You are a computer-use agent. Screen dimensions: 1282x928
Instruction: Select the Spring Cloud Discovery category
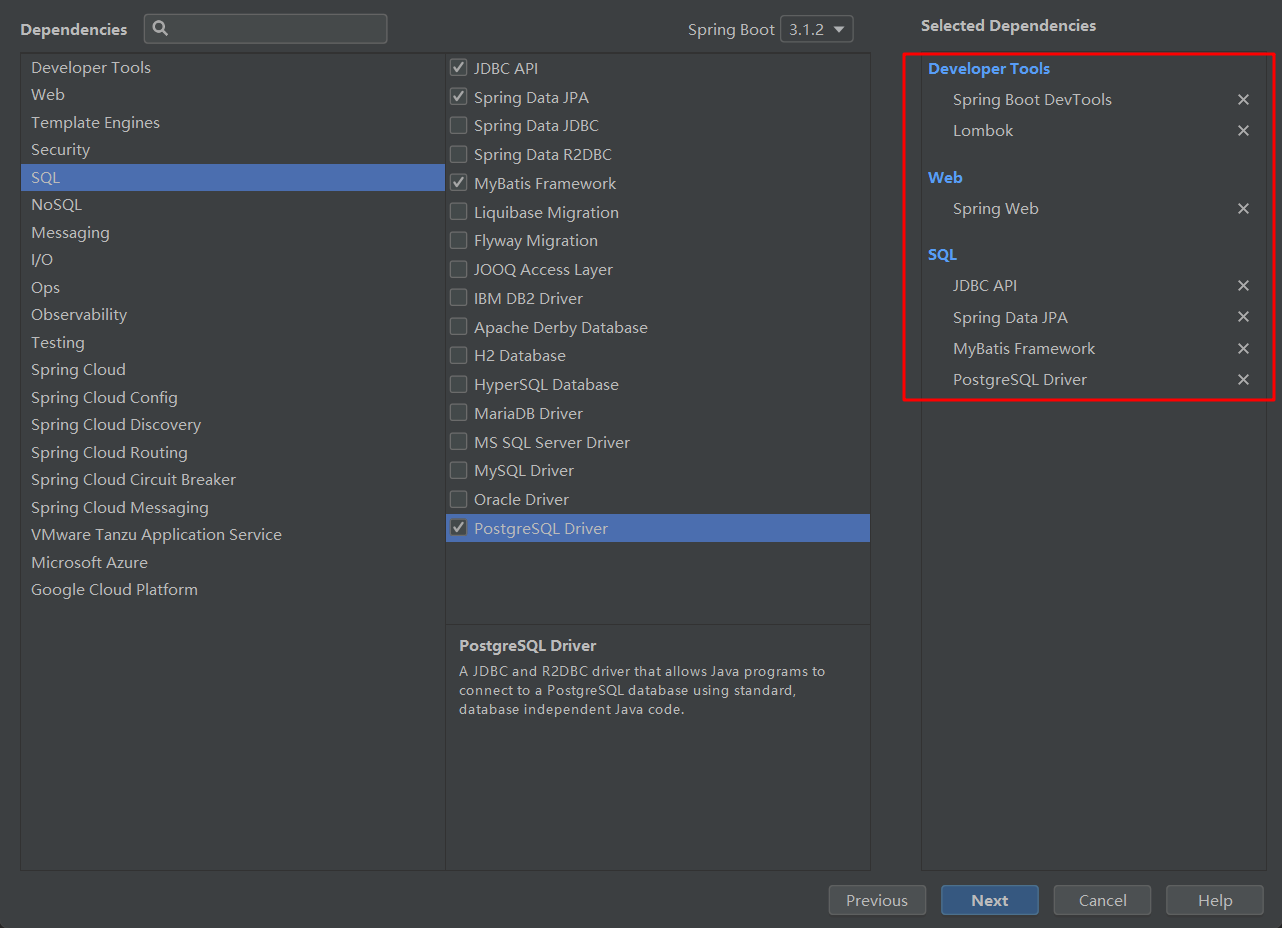click(232, 425)
